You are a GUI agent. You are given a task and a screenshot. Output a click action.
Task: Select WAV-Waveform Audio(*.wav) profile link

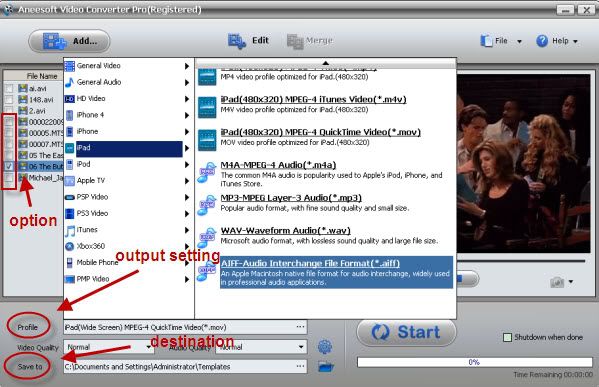pyautogui.click(x=285, y=231)
